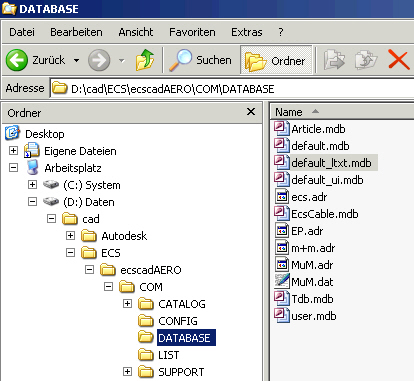Select the default_ltxt.mdb file icon
Image resolution: width=414 pixels, height=381 pixels.
pos(281,163)
